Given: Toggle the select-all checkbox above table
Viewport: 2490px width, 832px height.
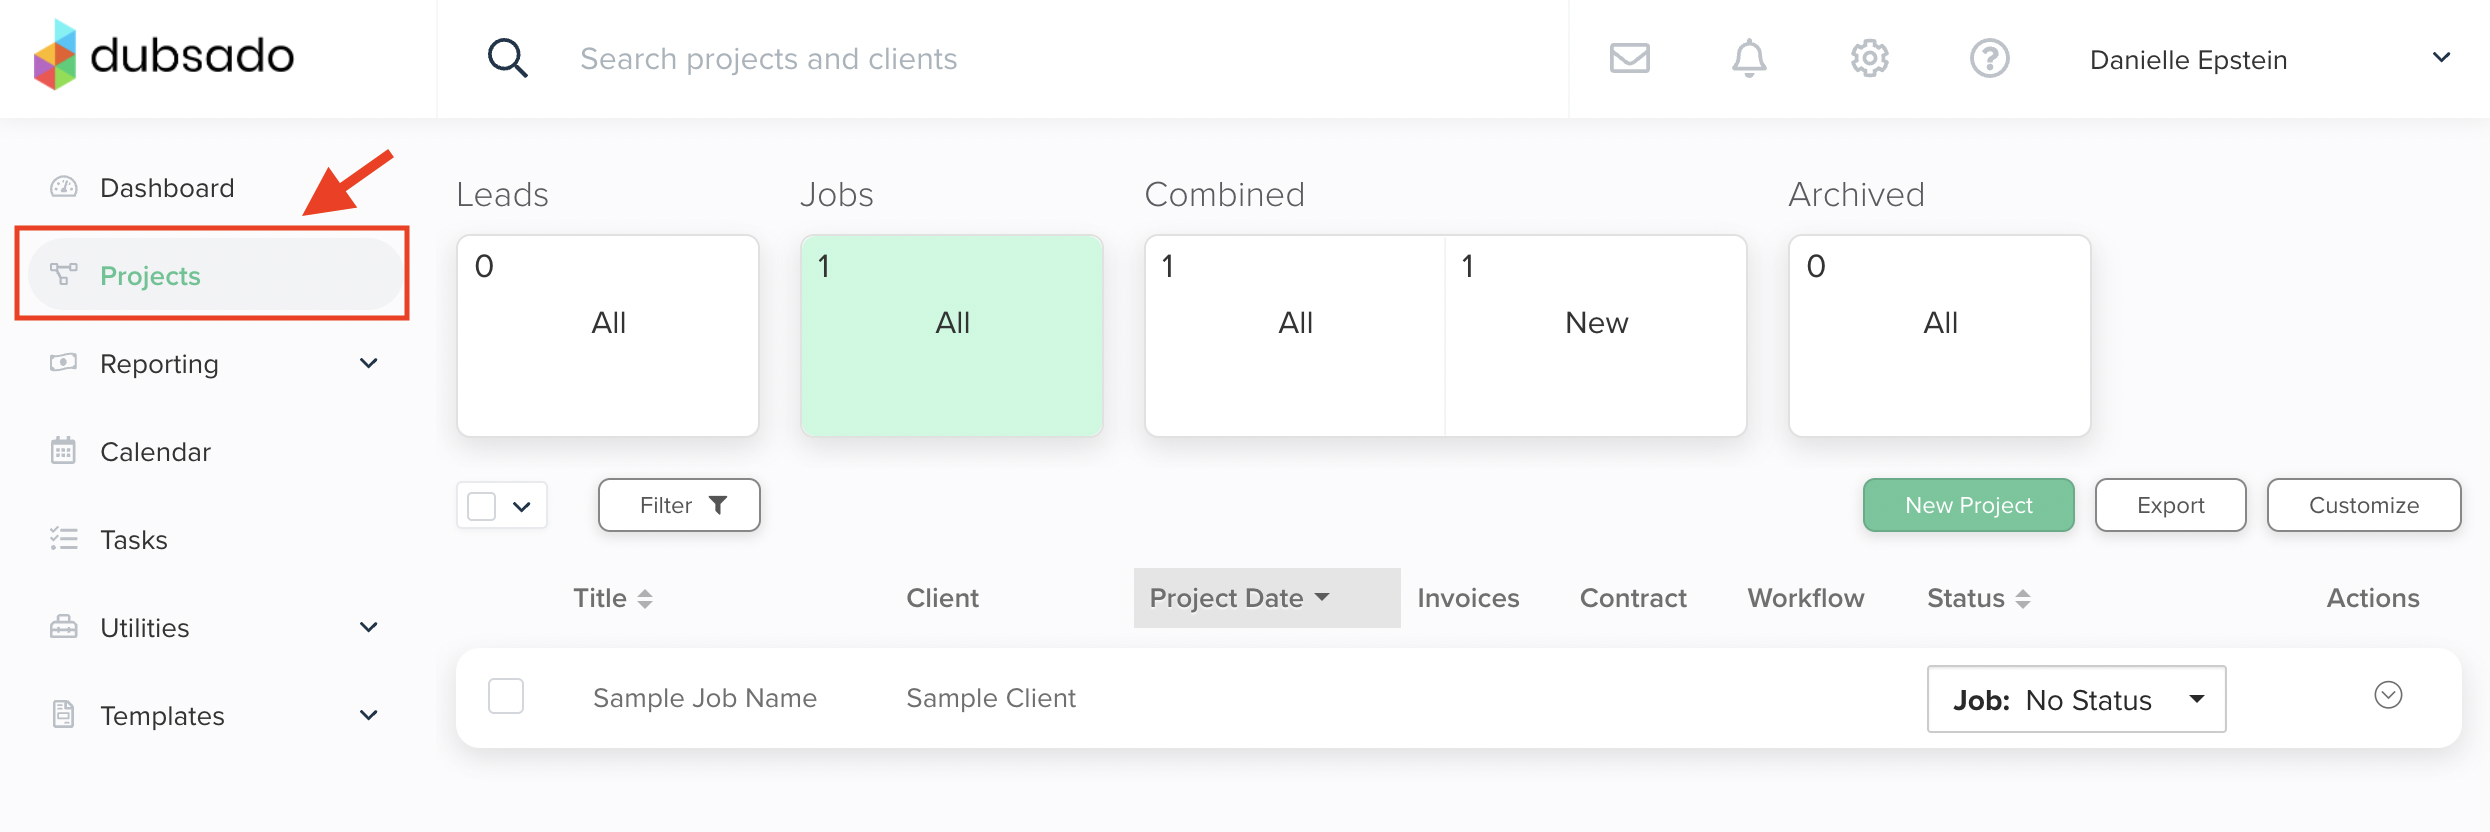Looking at the screenshot, I should point(482,506).
